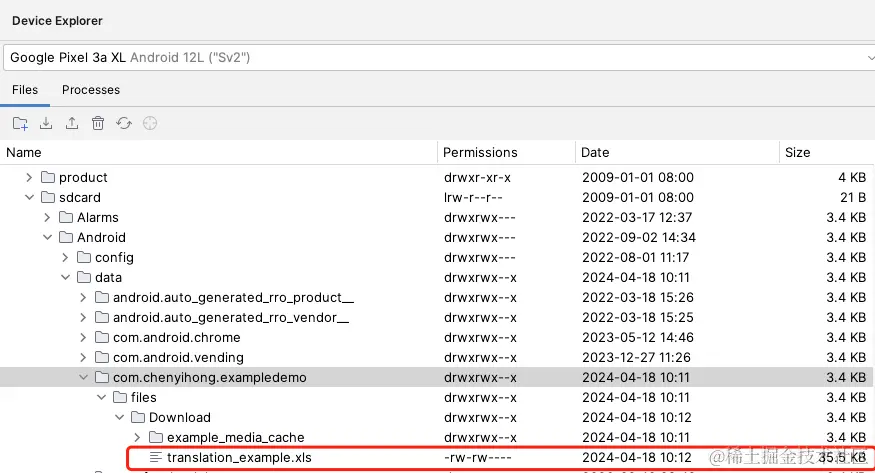Collapse the data folder
Viewport: 875px width, 473px height.
click(x=65, y=278)
